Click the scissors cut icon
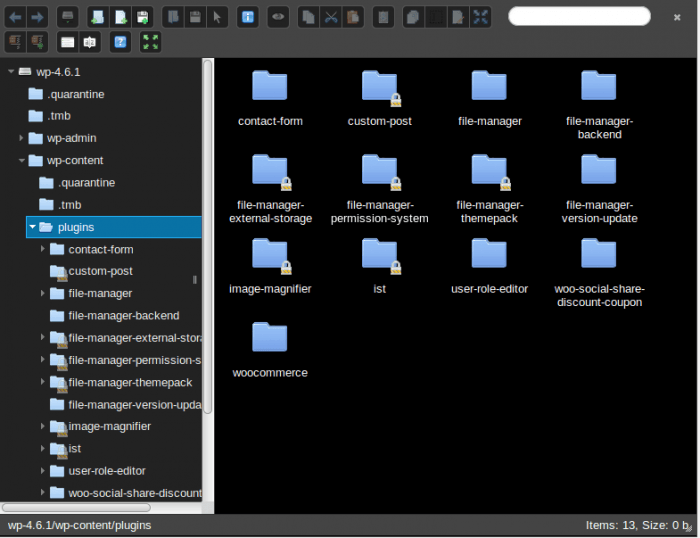 (x=331, y=17)
